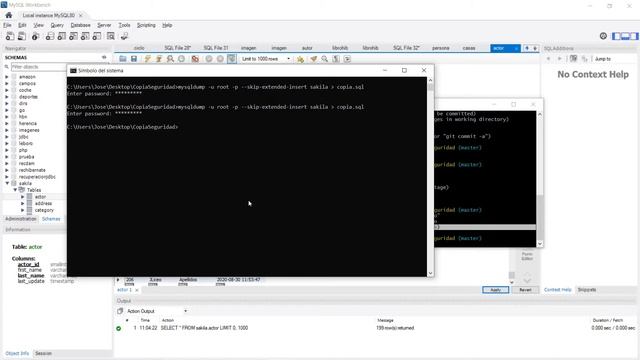Expand the recuperacionjdbc schema
Screen dimensions: 640x360
coord(7,177)
